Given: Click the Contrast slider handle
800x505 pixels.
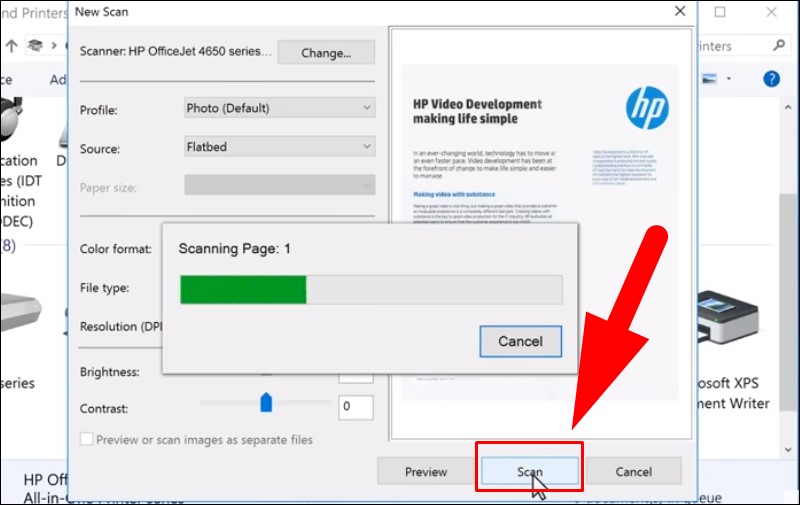Looking at the screenshot, I should click(266, 402).
